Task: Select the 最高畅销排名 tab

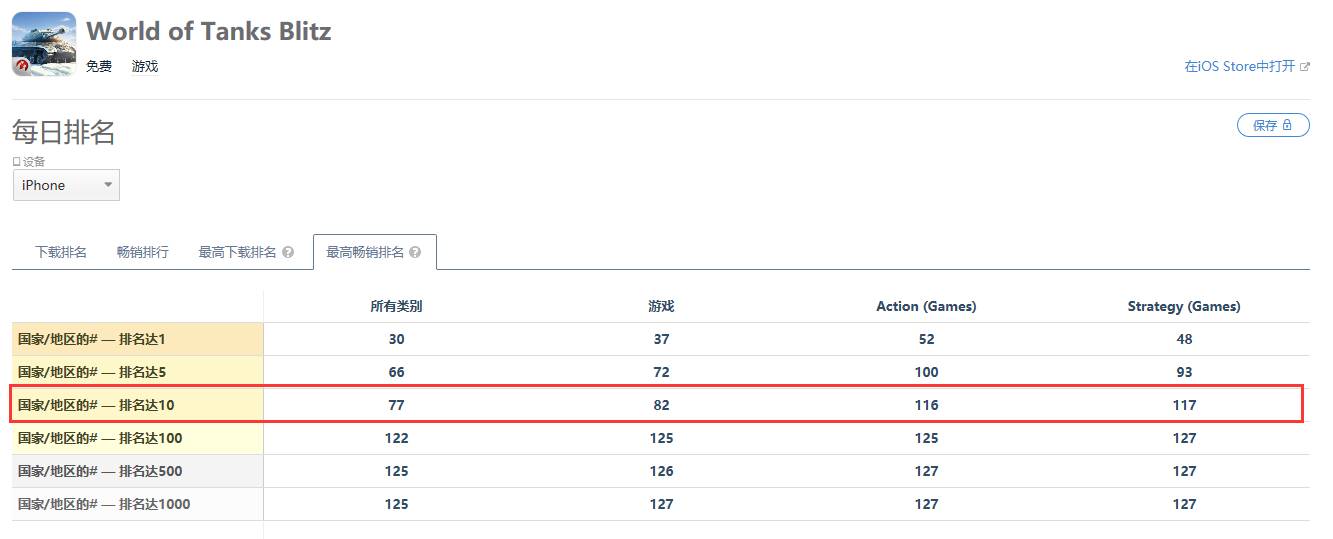Action: coord(365,253)
